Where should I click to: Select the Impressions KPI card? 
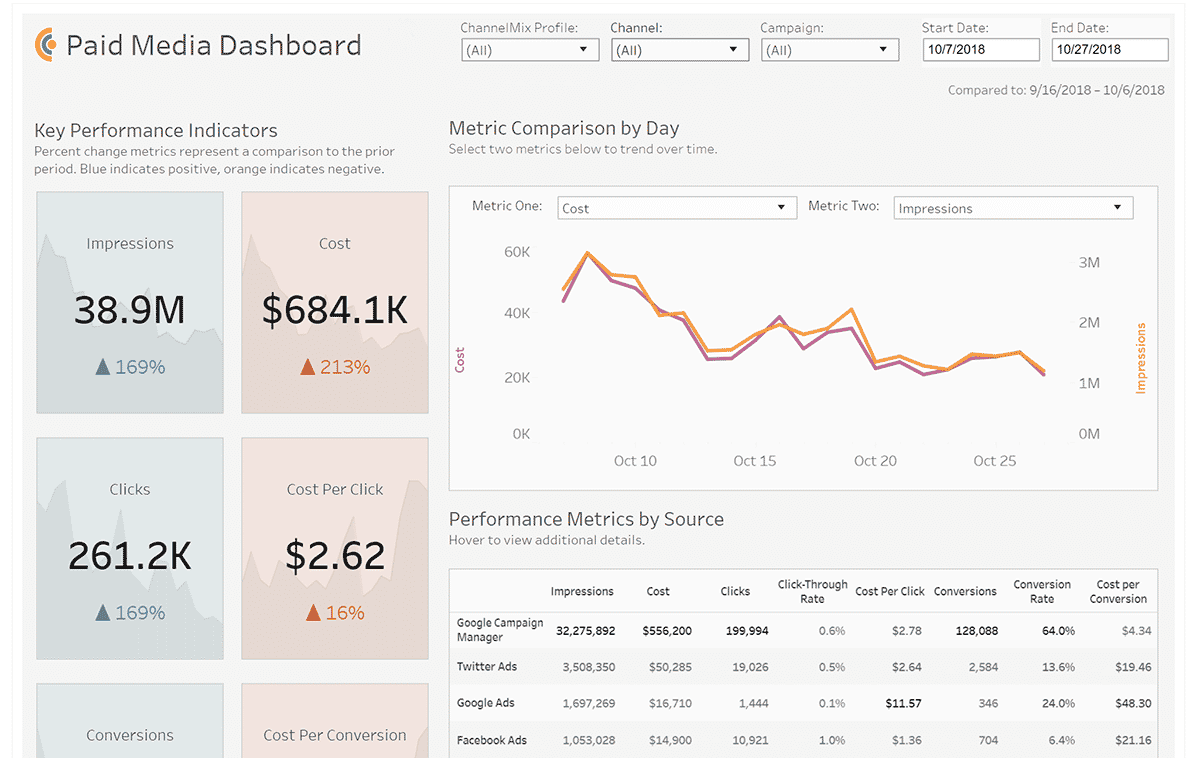pyautogui.click(x=130, y=302)
